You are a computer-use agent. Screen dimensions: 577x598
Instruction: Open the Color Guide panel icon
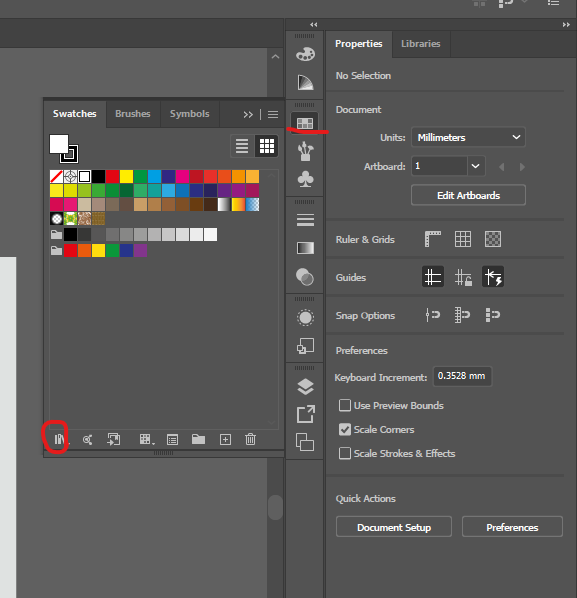305,82
